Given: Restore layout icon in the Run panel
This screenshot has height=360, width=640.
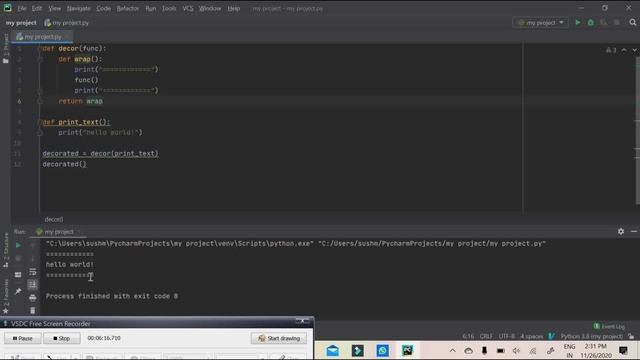Looking at the screenshot, I should (18, 275).
